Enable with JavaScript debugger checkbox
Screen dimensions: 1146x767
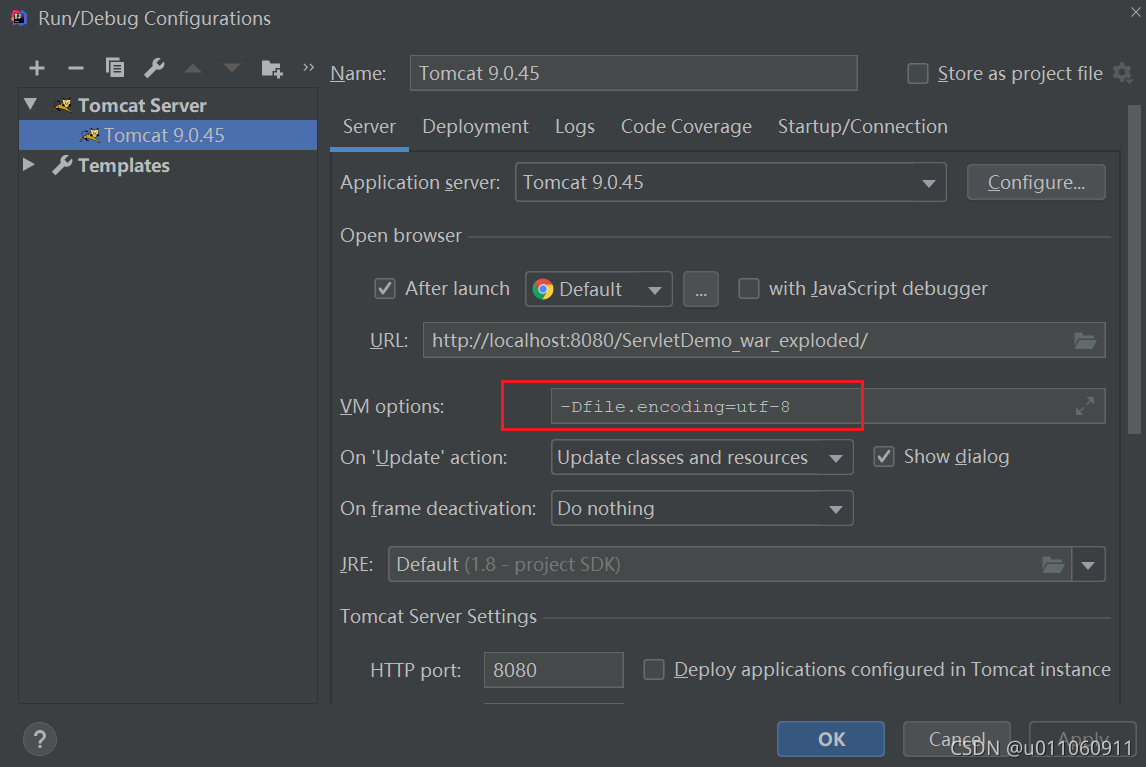click(748, 289)
